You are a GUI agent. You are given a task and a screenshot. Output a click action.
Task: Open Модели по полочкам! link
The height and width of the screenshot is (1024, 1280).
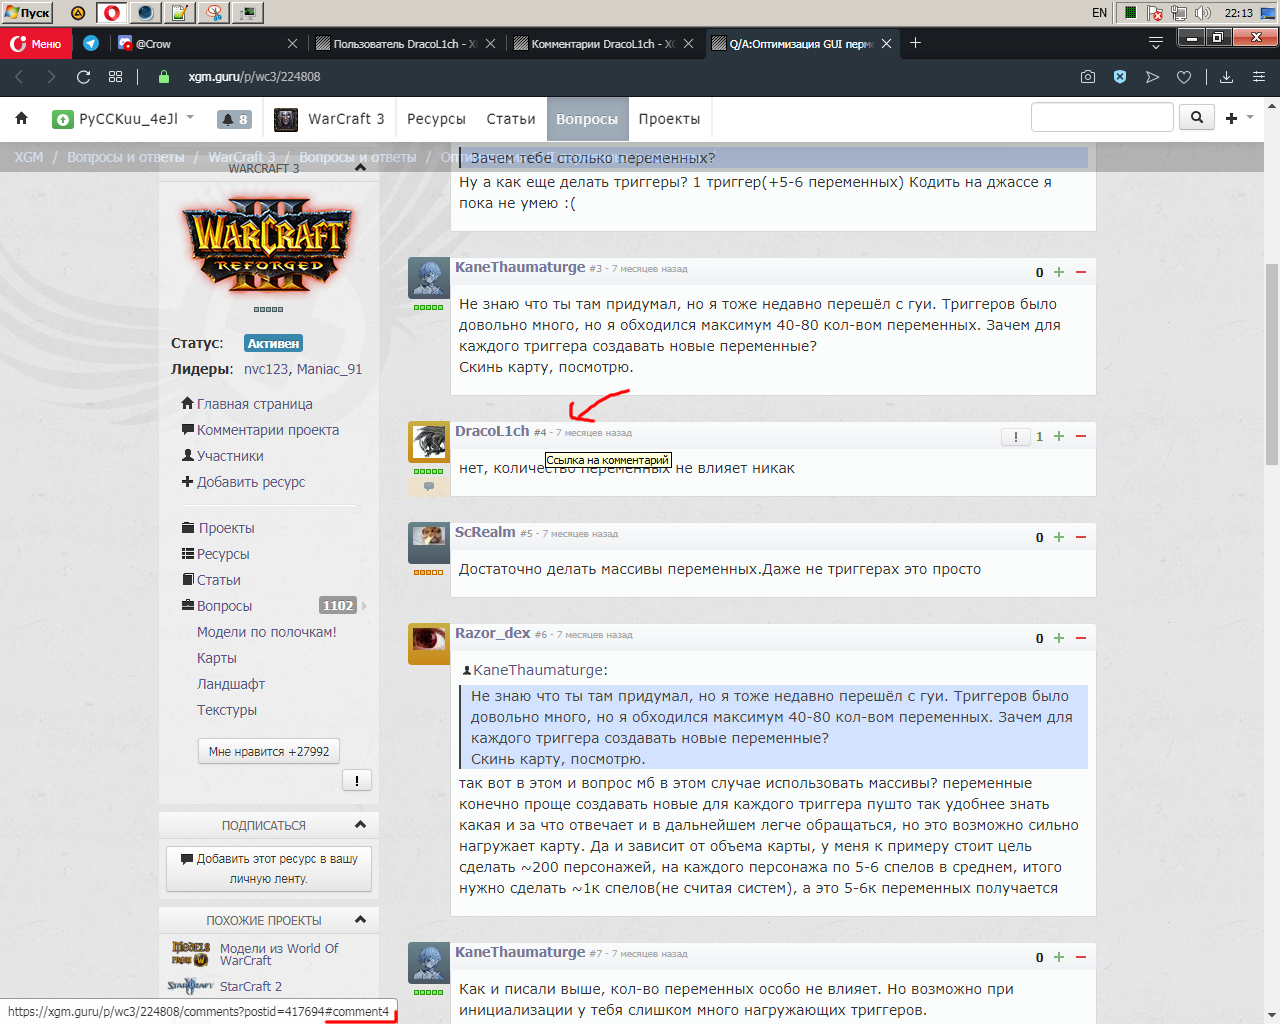[266, 632]
